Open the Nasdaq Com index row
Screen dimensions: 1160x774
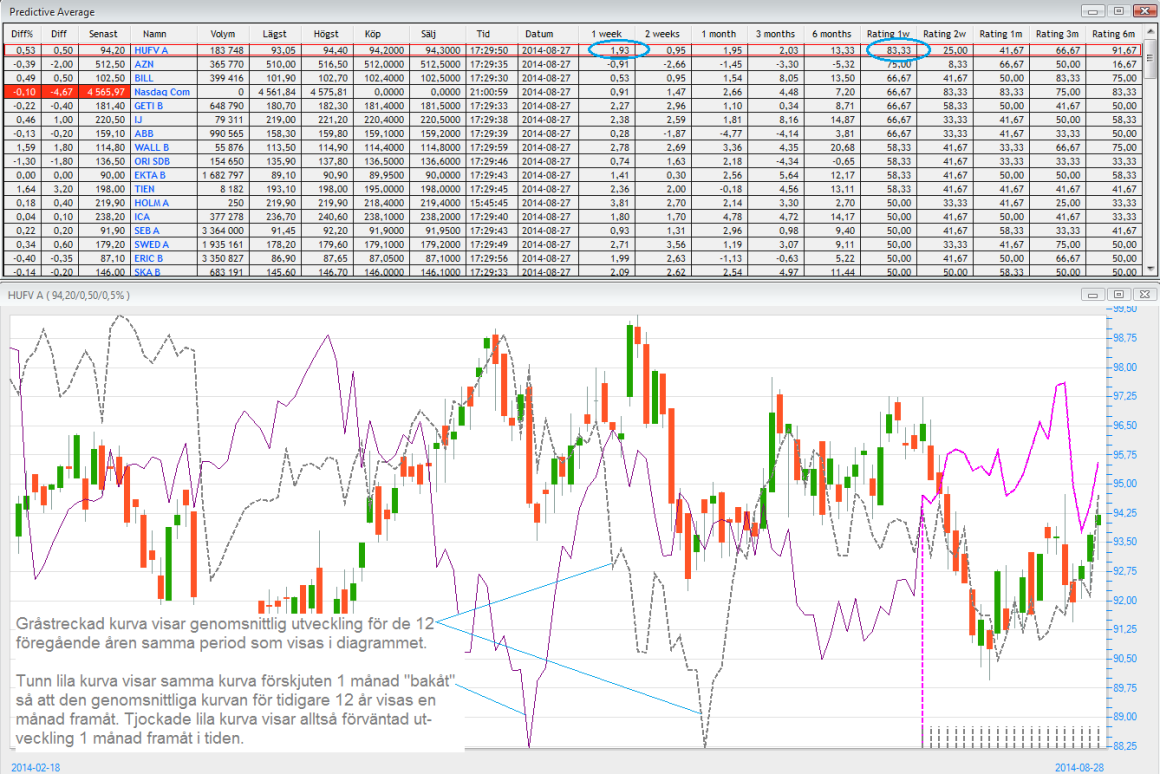click(161, 91)
